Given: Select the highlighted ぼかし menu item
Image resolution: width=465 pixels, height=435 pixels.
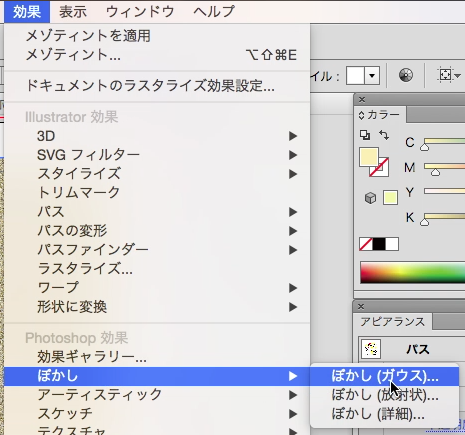Looking at the screenshot, I should pos(157,376).
